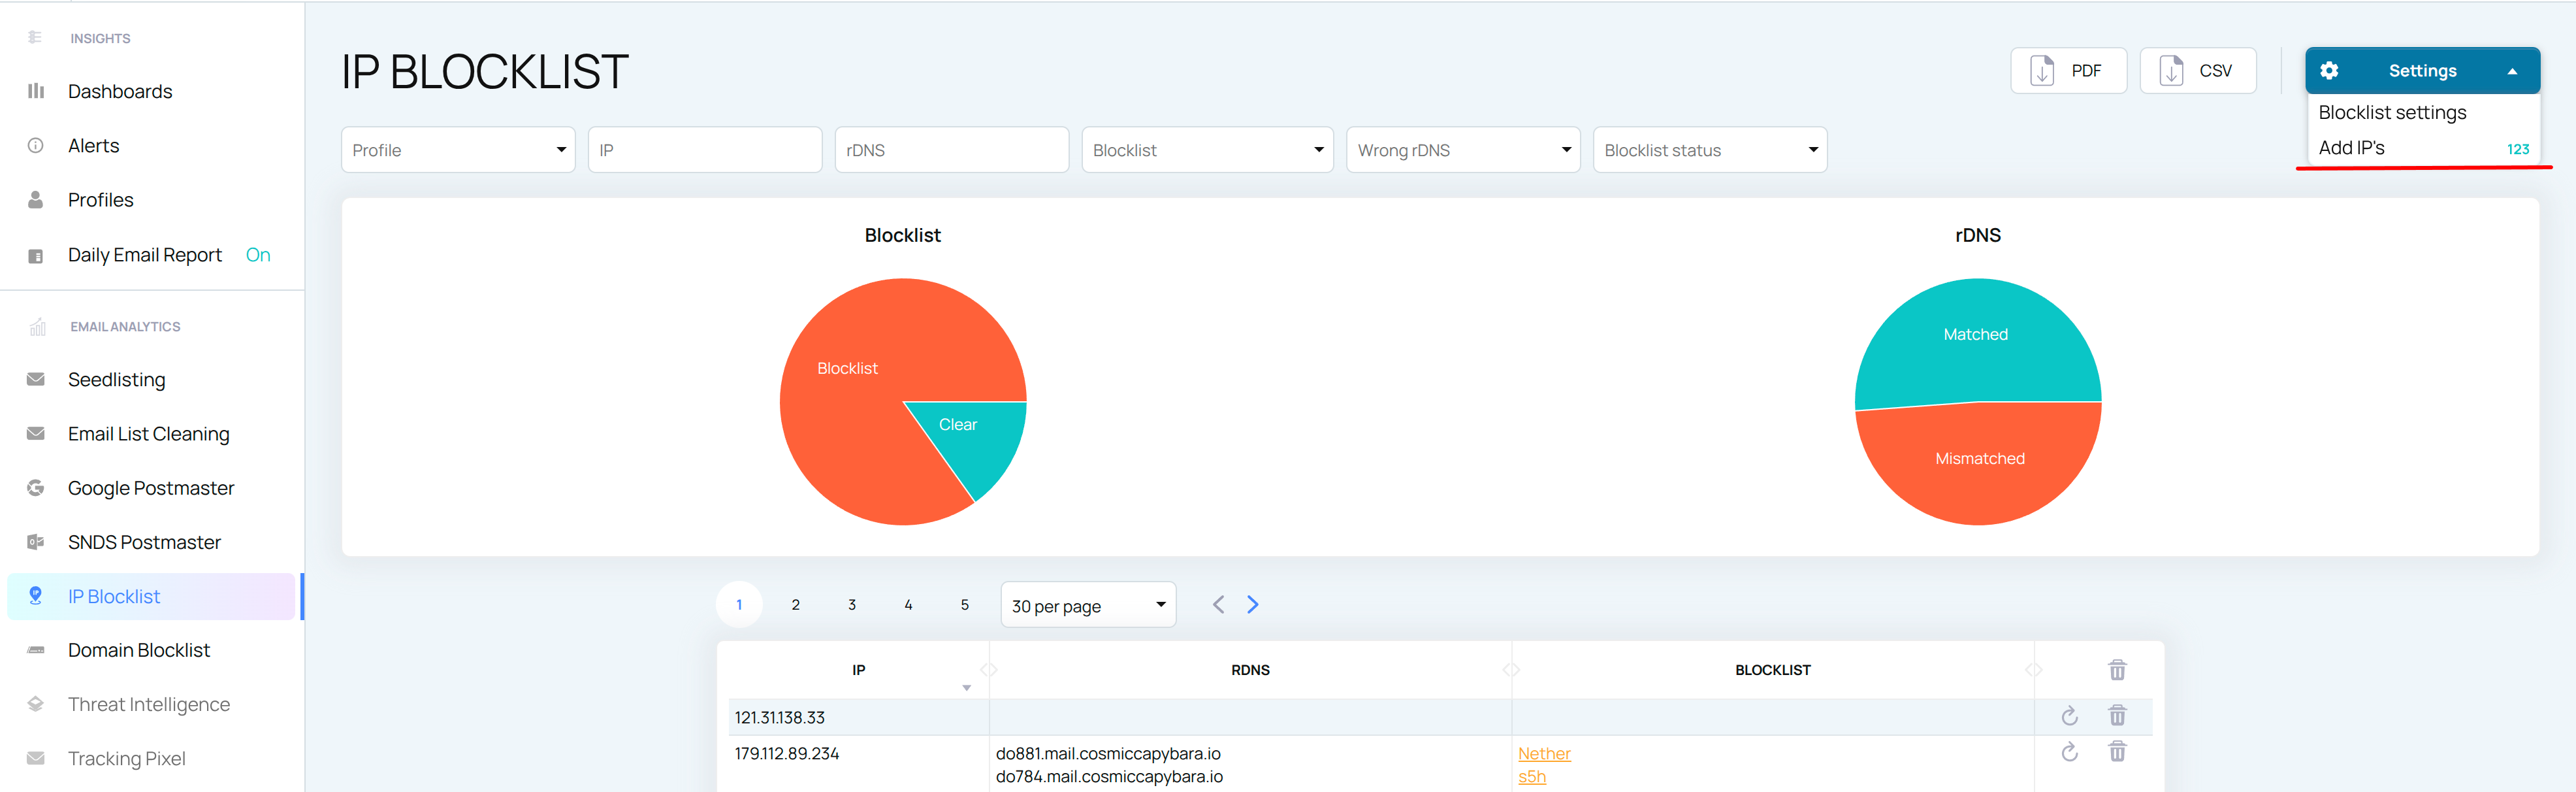Delete the 121.31.138.33 row

pos(2117,716)
